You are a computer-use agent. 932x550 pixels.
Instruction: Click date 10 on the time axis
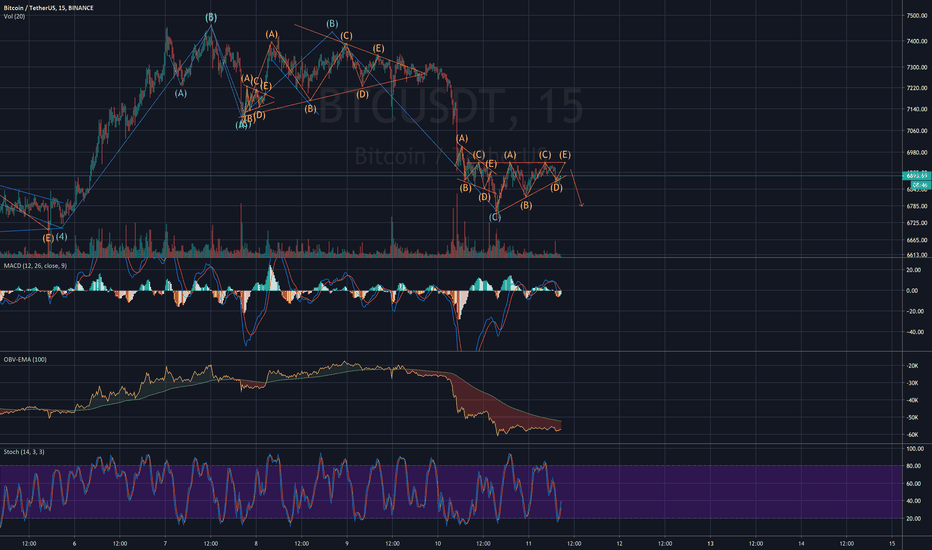(437, 543)
